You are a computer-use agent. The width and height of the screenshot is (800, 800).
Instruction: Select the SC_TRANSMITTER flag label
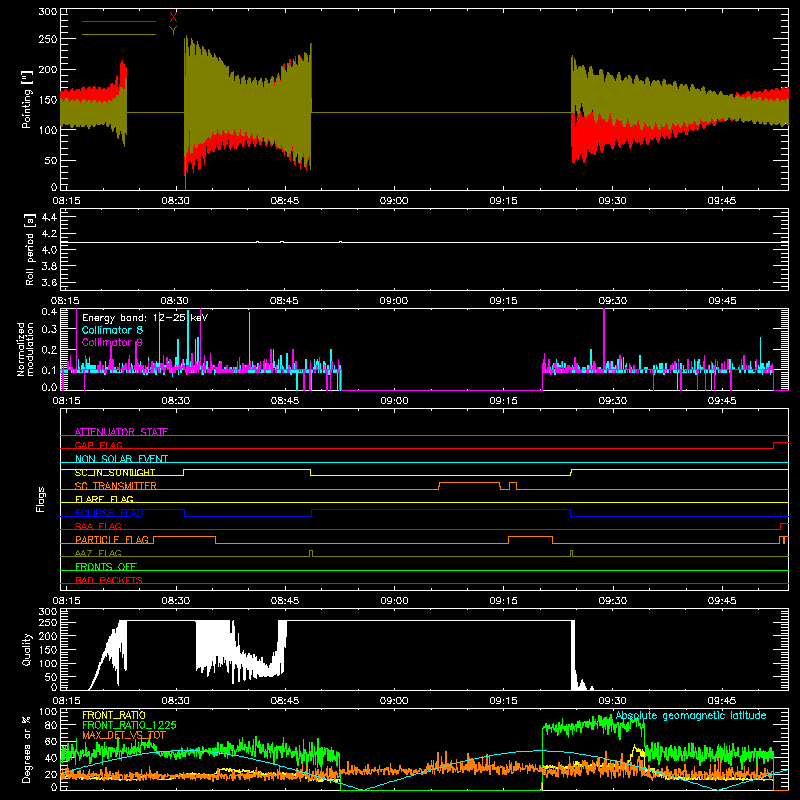116,486
